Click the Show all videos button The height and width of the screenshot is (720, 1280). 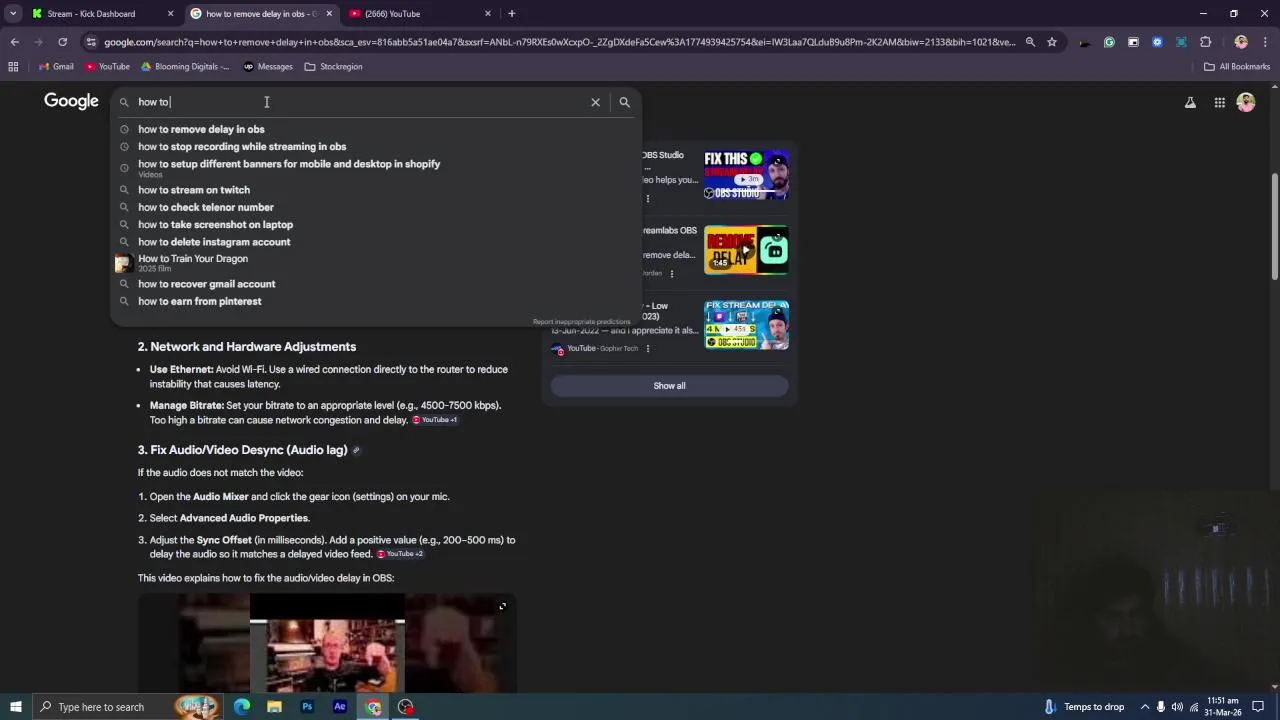(x=669, y=386)
